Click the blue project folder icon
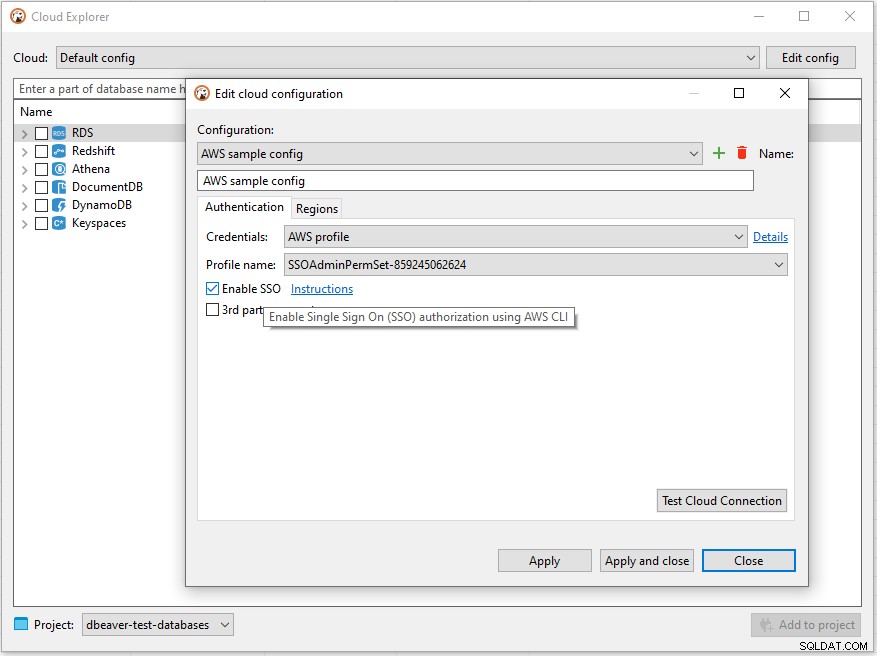Screen dimensions: 877x656 coord(21,624)
